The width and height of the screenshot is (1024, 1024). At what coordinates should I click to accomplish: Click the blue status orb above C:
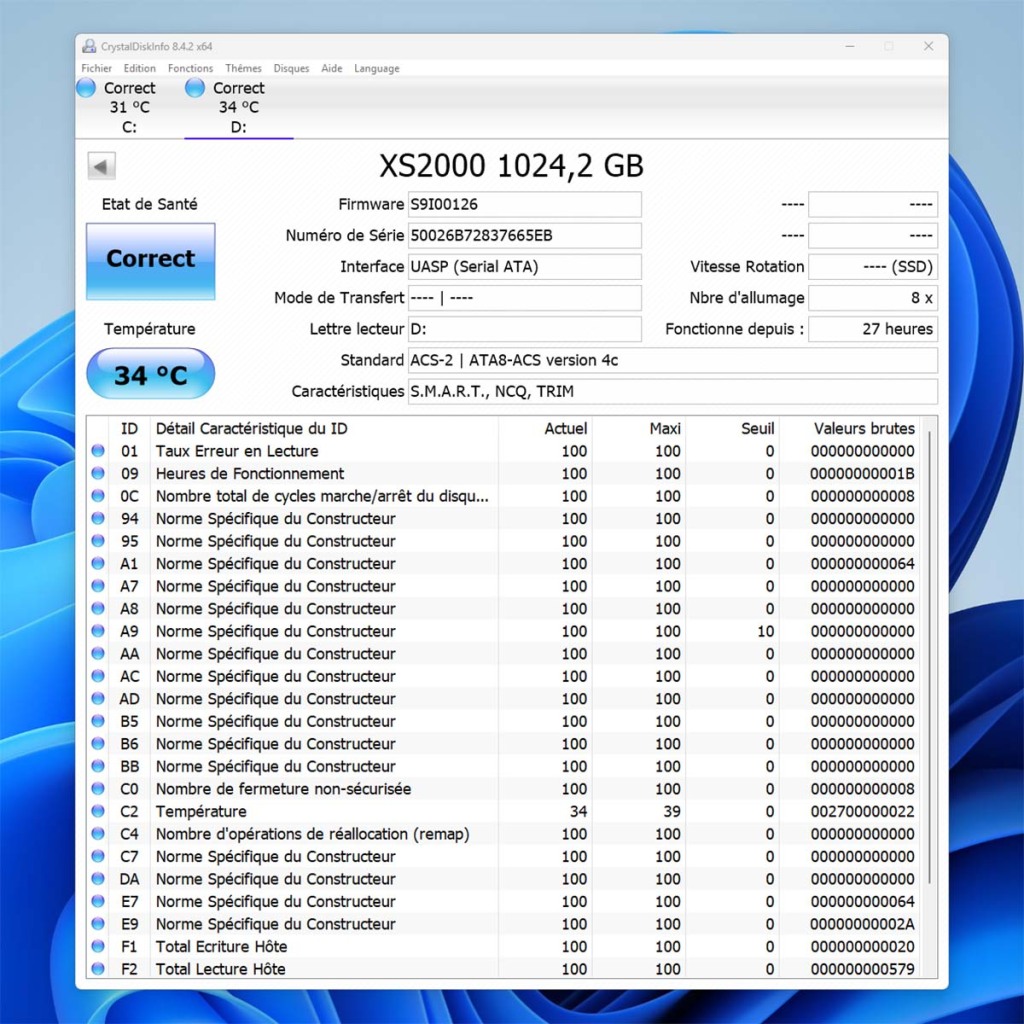click(x=86, y=88)
